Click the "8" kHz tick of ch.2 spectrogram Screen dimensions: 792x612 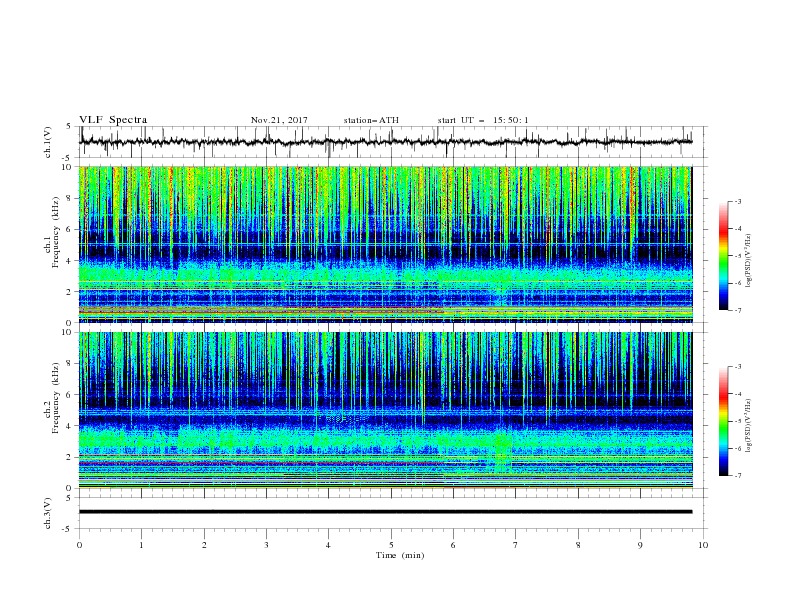[x=71, y=364]
